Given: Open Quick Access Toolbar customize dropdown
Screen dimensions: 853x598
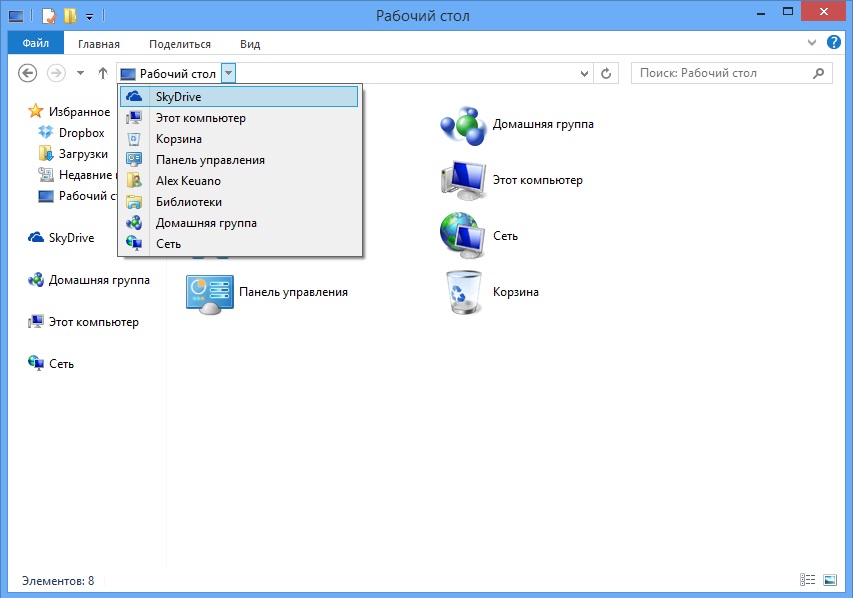Looking at the screenshot, I should click(90, 16).
